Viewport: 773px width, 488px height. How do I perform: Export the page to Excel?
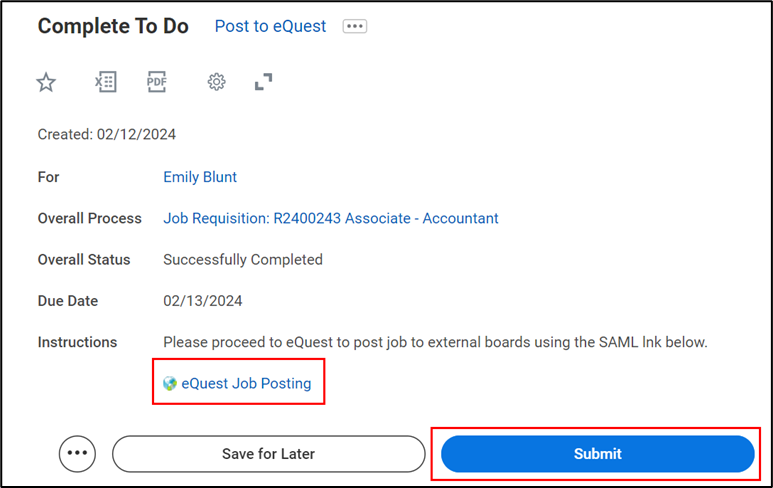click(105, 83)
